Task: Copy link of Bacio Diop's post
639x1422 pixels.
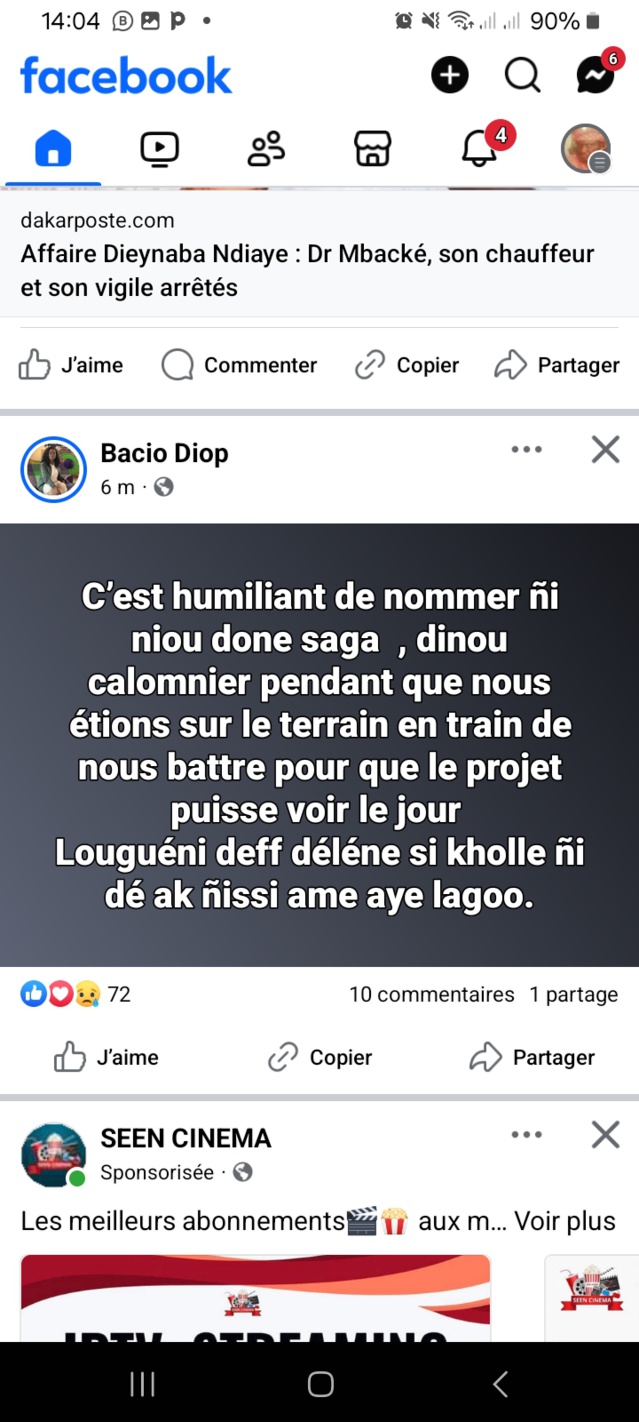Action: click(320, 1057)
